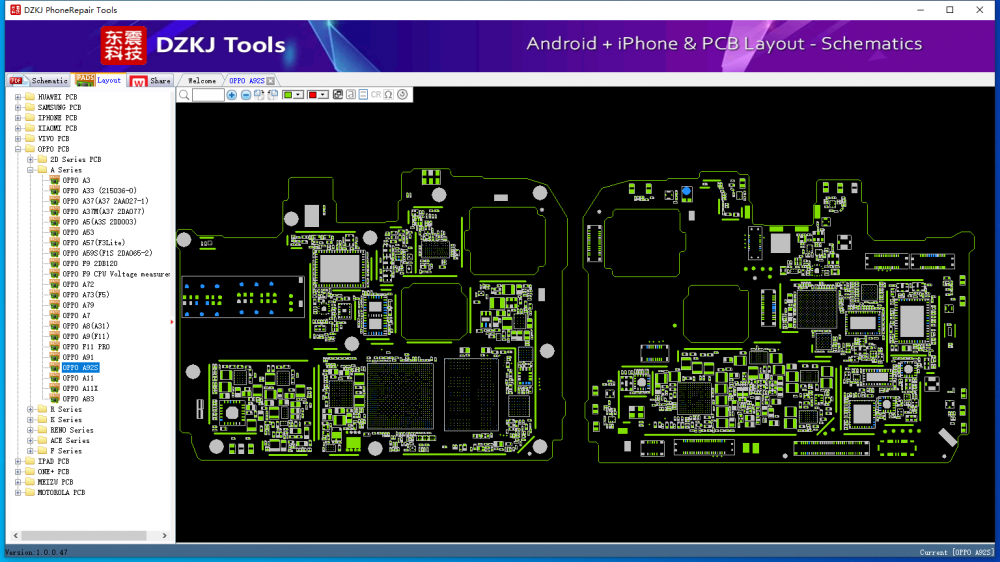Click the CR toolbar icon
Viewport: 1000px width, 562px height.
click(376, 95)
